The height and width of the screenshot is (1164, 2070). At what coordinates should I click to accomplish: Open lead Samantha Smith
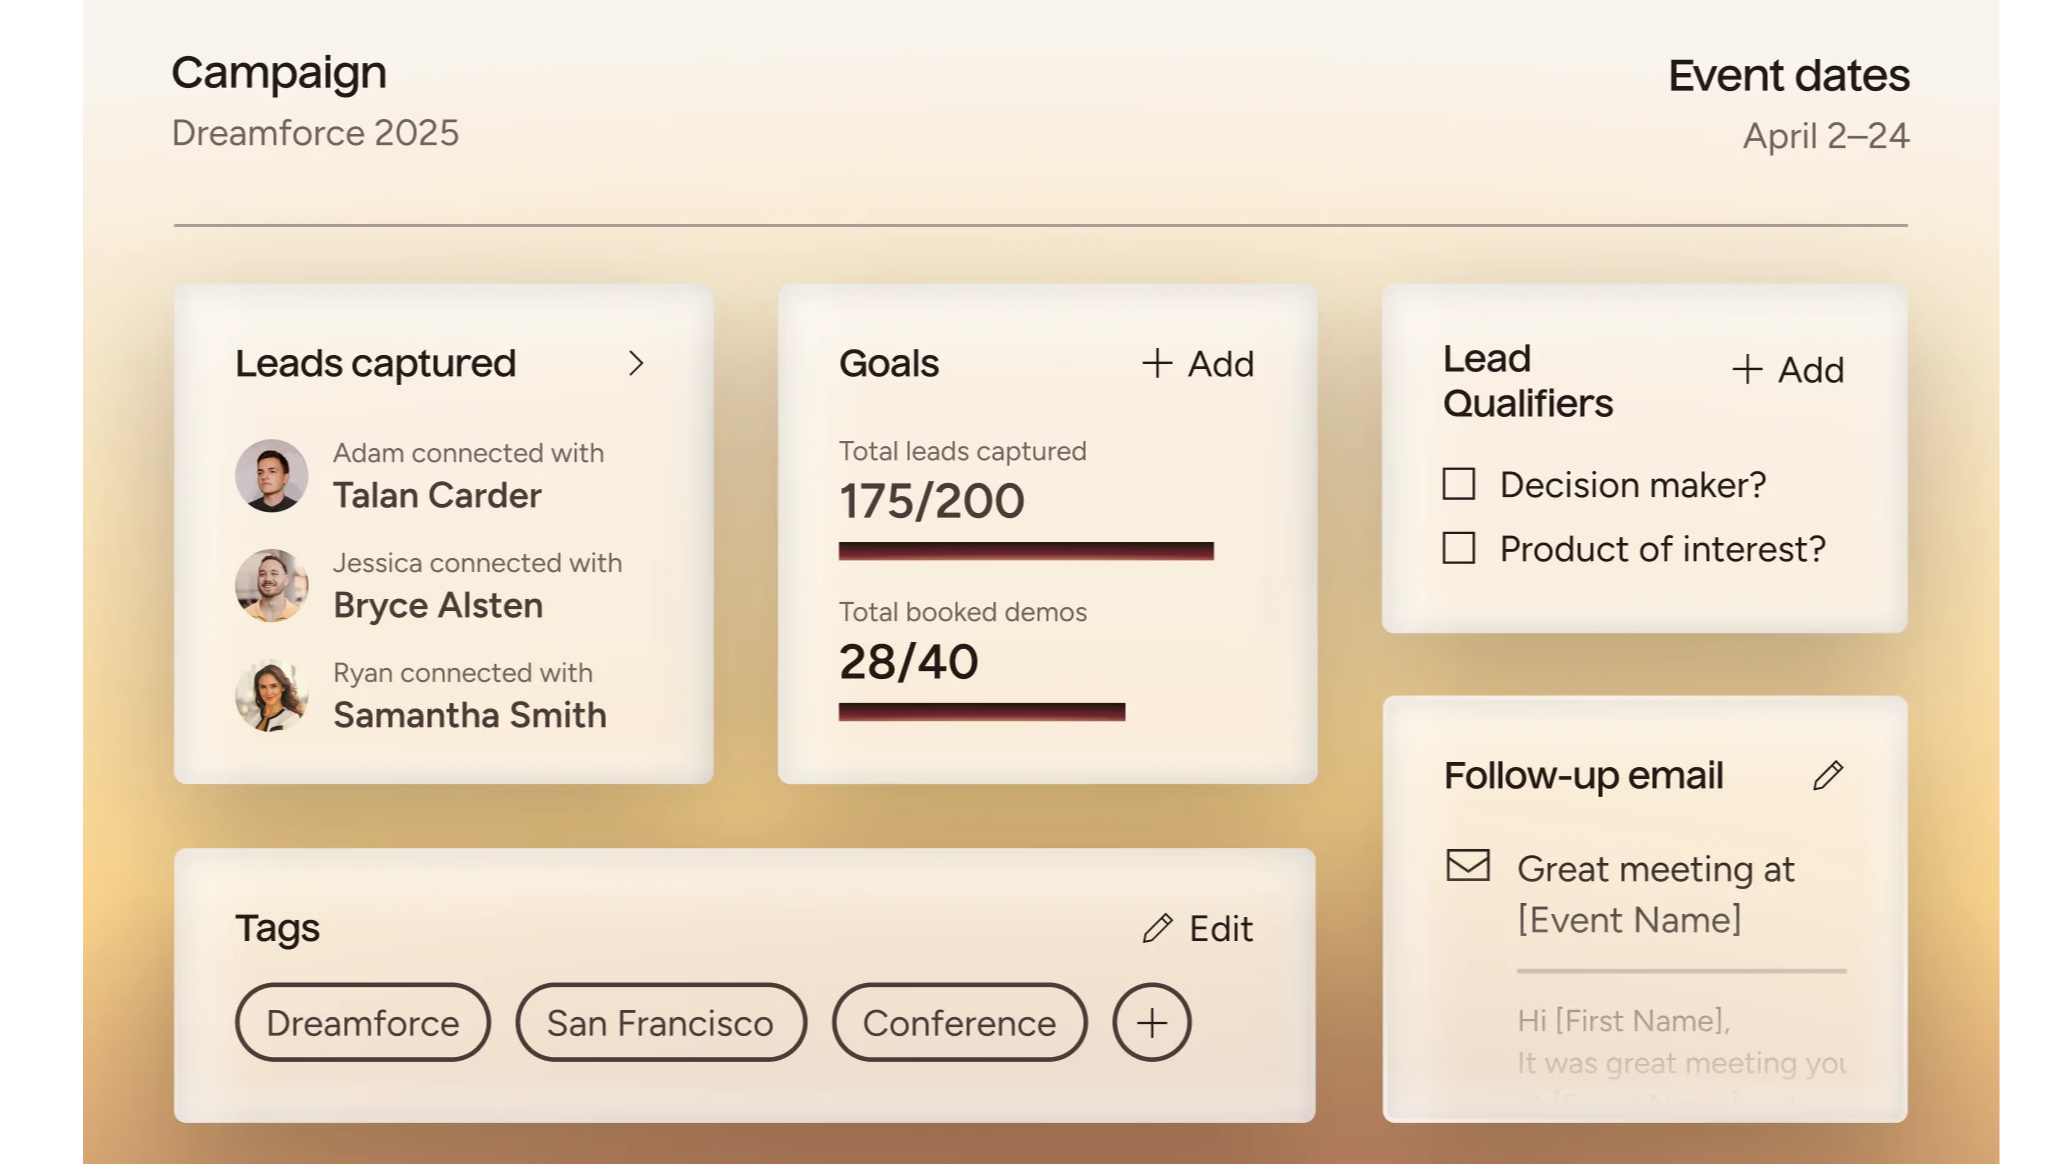470,716
